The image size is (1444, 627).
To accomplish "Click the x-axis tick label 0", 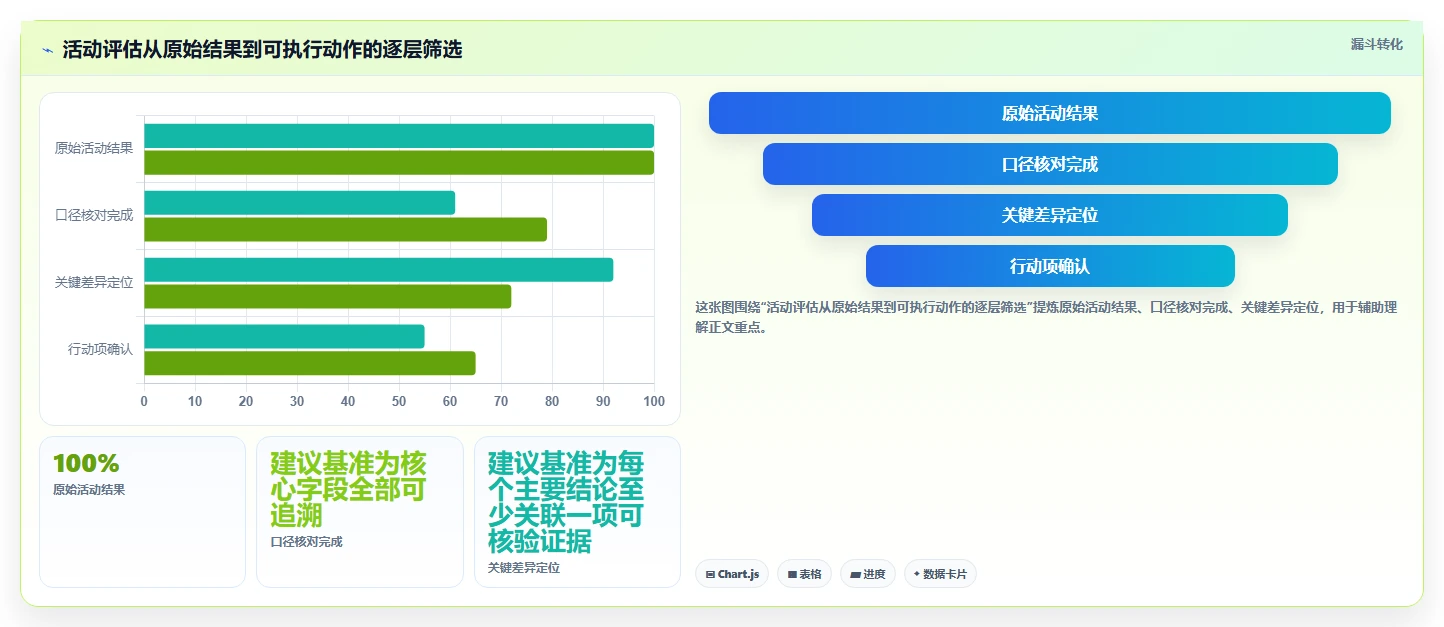I will click(144, 402).
